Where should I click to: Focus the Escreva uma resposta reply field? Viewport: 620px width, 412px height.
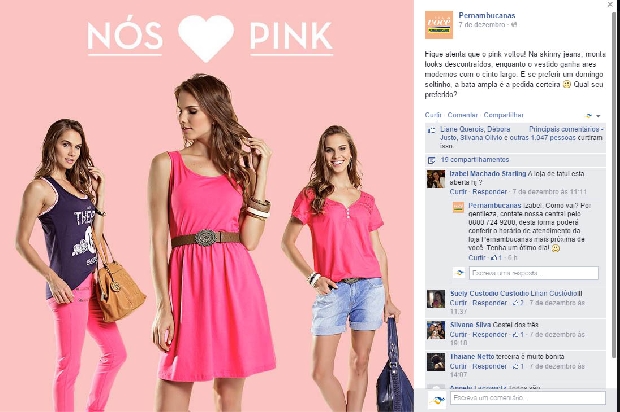coord(534,273)
